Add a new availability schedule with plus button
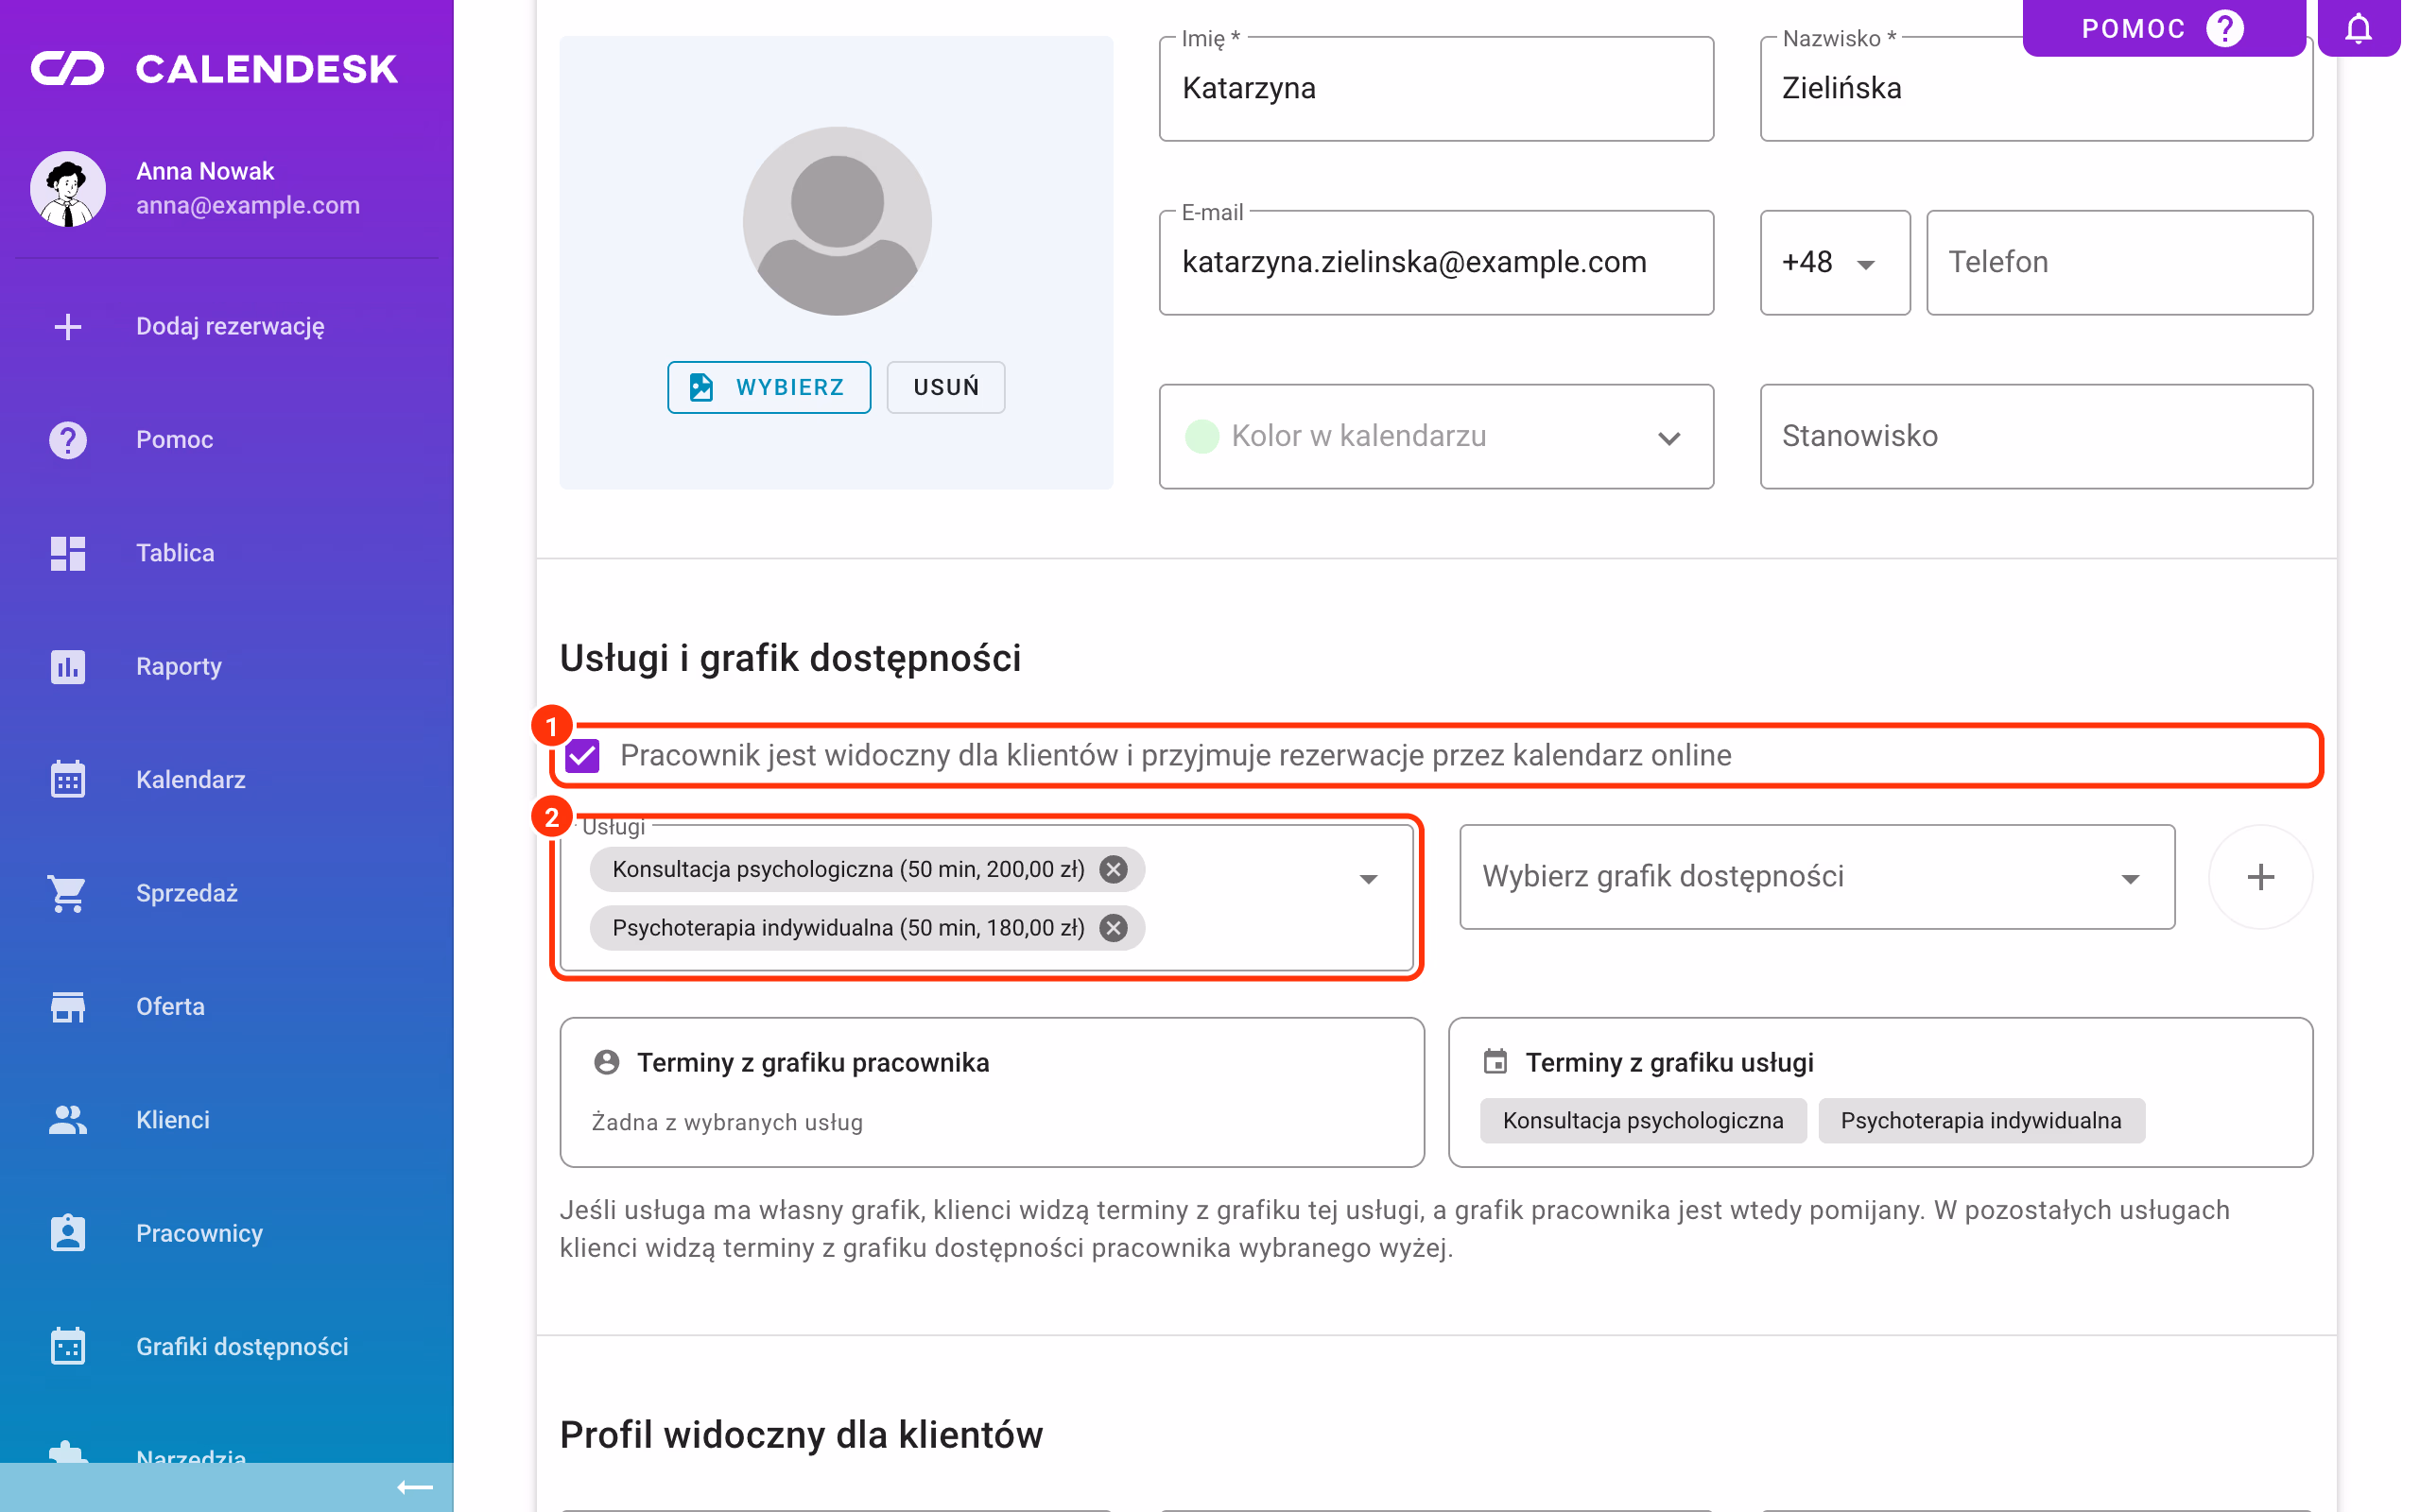The height and width of the screenshot is (1512, 2420). click(x=2260, y=877)
